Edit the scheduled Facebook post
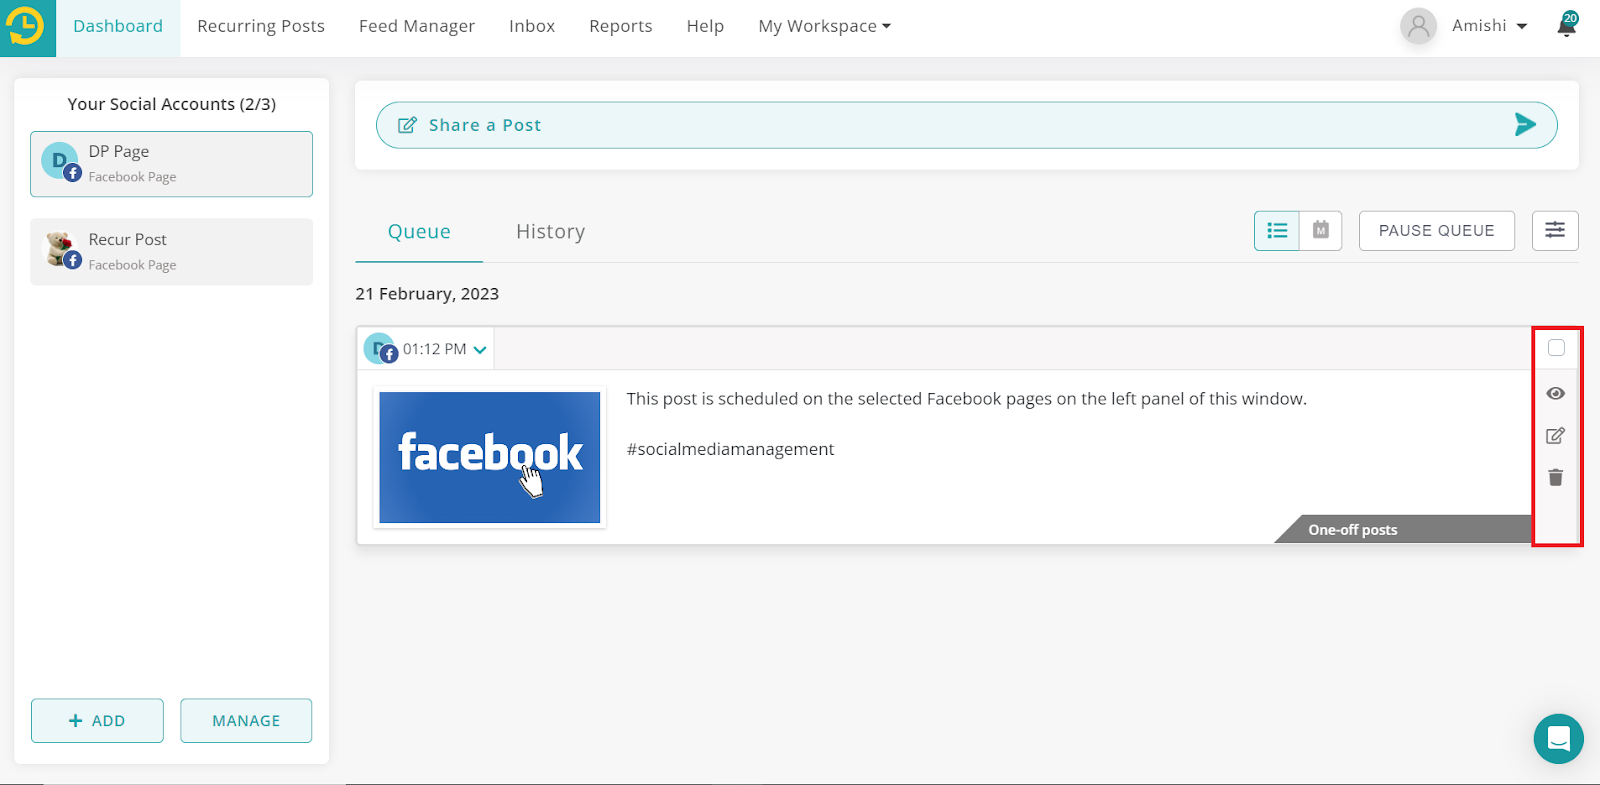The width and height of the screenshot is (1600, 785). [x=1556, y=435]
